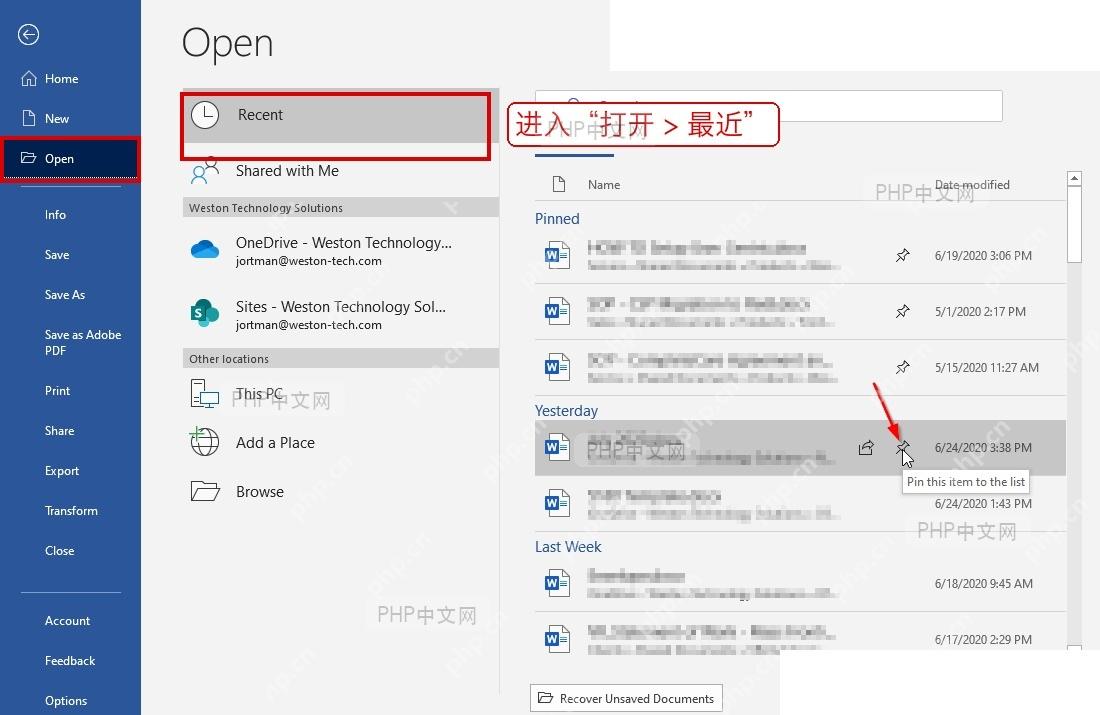Click share icon on 6/24/2020 3:38 PM document
The height and width of the screenshot is (715, 1100).
tap(866, 448)
